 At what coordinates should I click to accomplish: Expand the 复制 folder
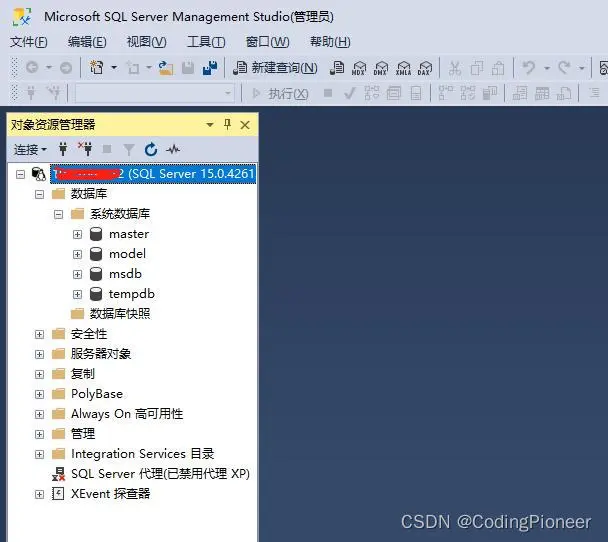pos(39,375)
